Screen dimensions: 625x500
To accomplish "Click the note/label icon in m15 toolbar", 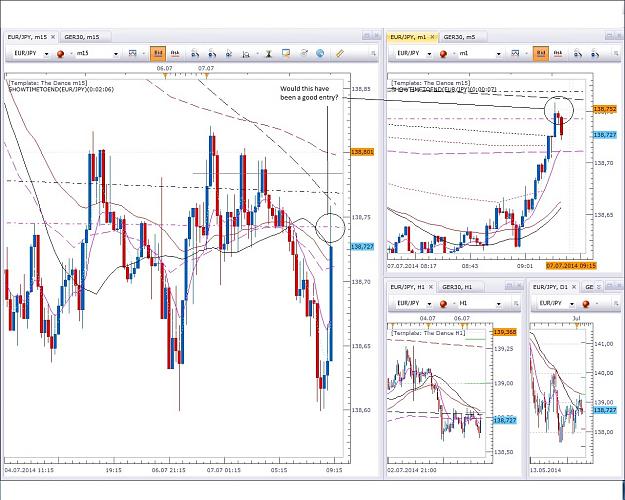I will point(286,53).
